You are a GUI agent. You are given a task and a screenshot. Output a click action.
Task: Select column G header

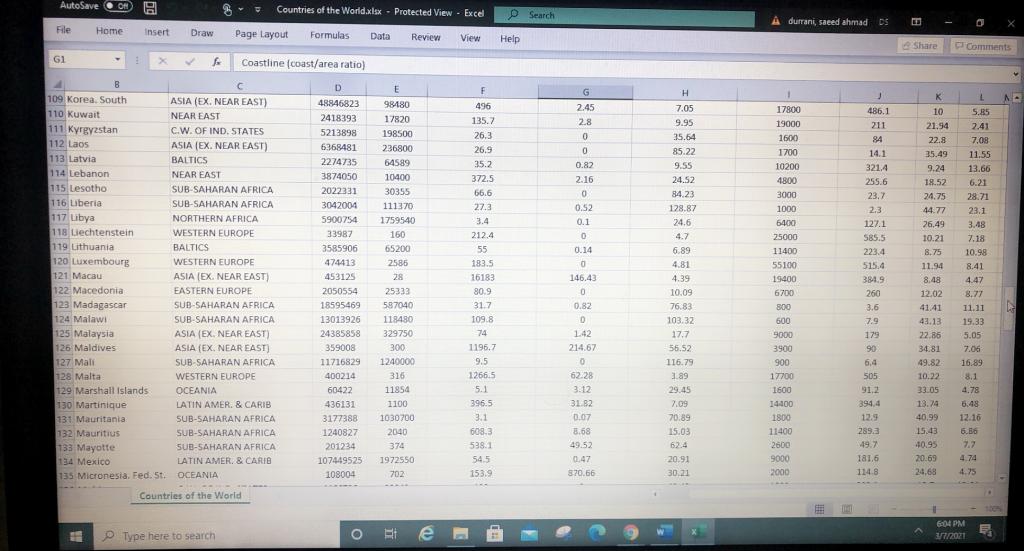[585, 92]
